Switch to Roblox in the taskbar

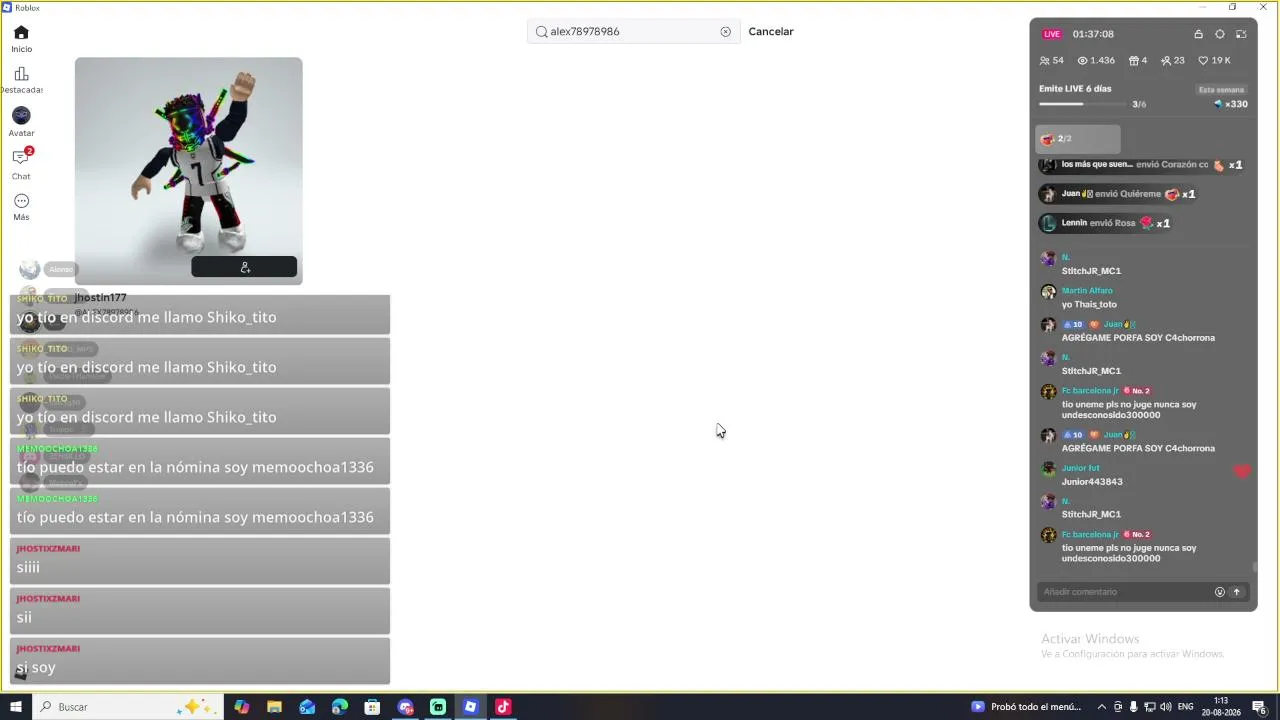470,707
